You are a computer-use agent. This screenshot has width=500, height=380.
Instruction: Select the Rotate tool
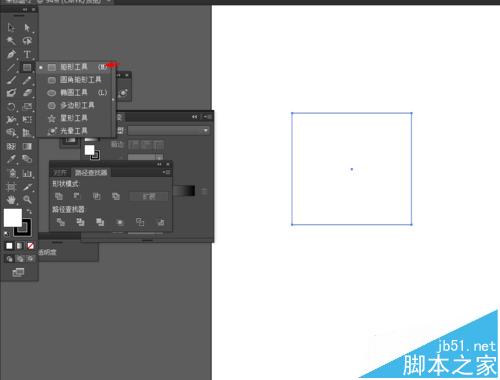click(11, 106)
